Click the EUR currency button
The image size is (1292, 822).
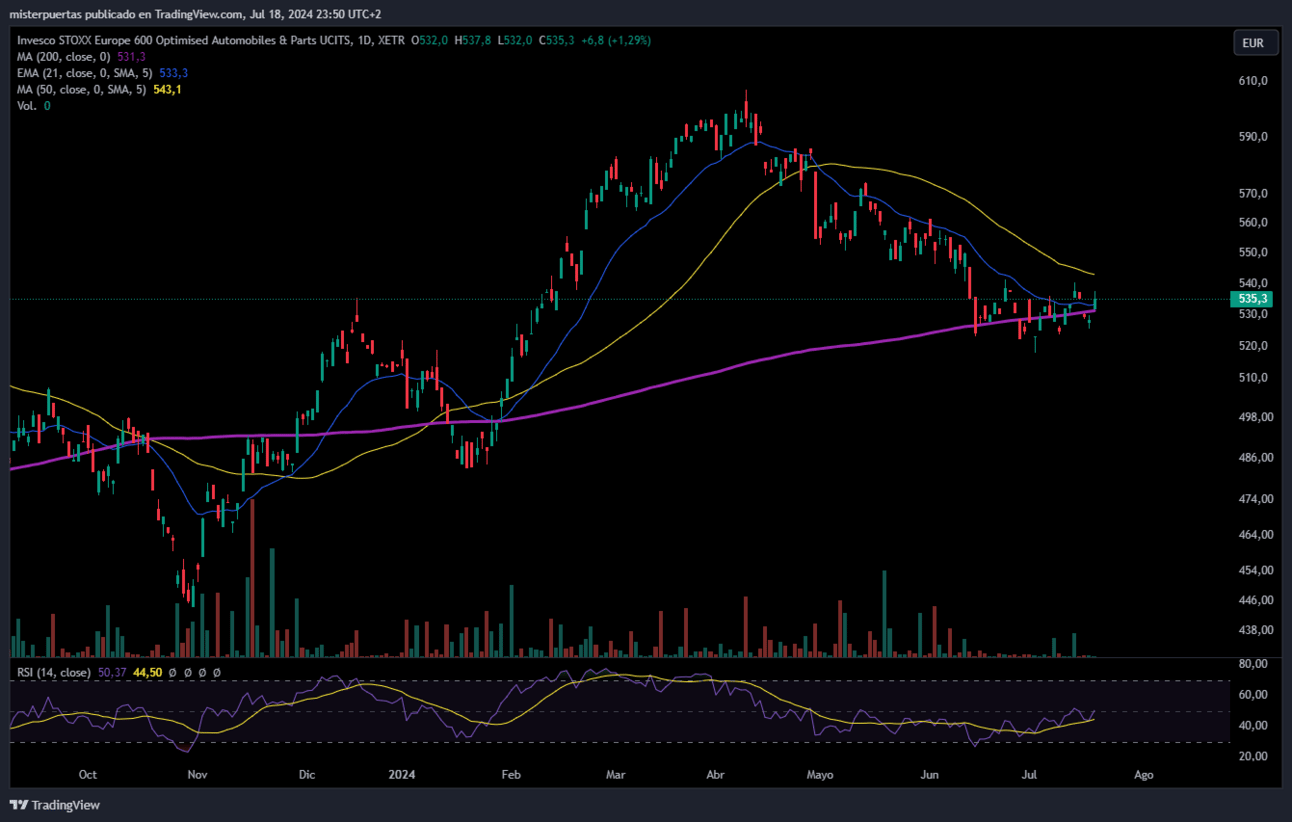1254,43
